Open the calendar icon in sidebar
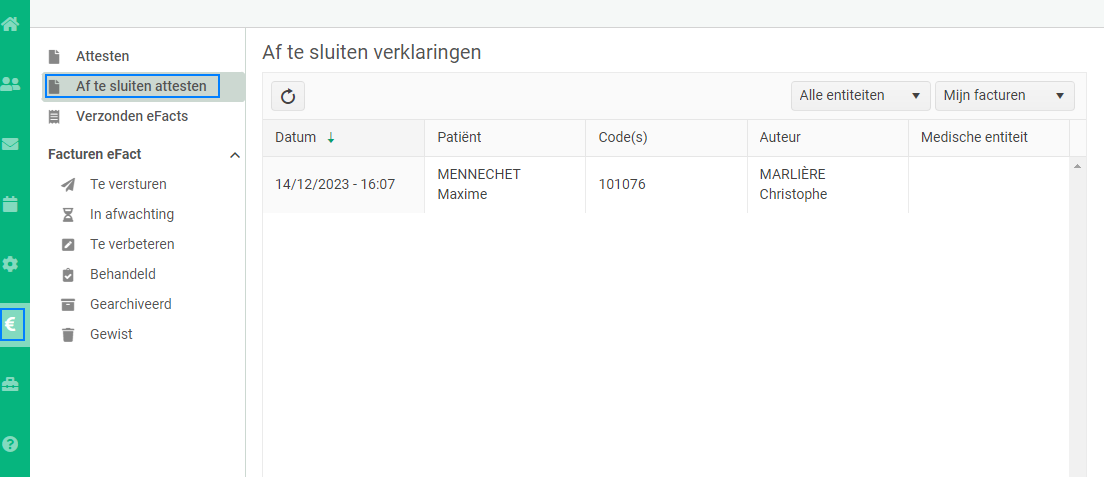The width and height of the screenshot is (1104, 477). tap(10, 204)
